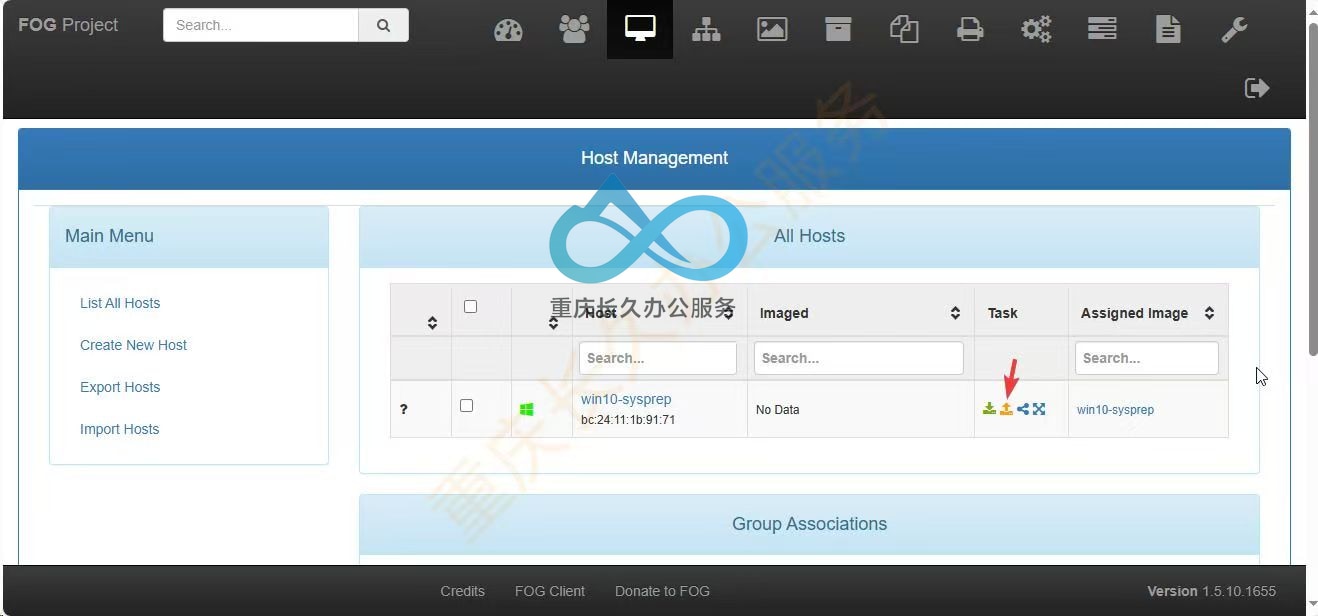Image resolution: width=1318 pixels, height=616 pixels.
Task: Click the logout arrow icon
Action: coord(1257,88)
